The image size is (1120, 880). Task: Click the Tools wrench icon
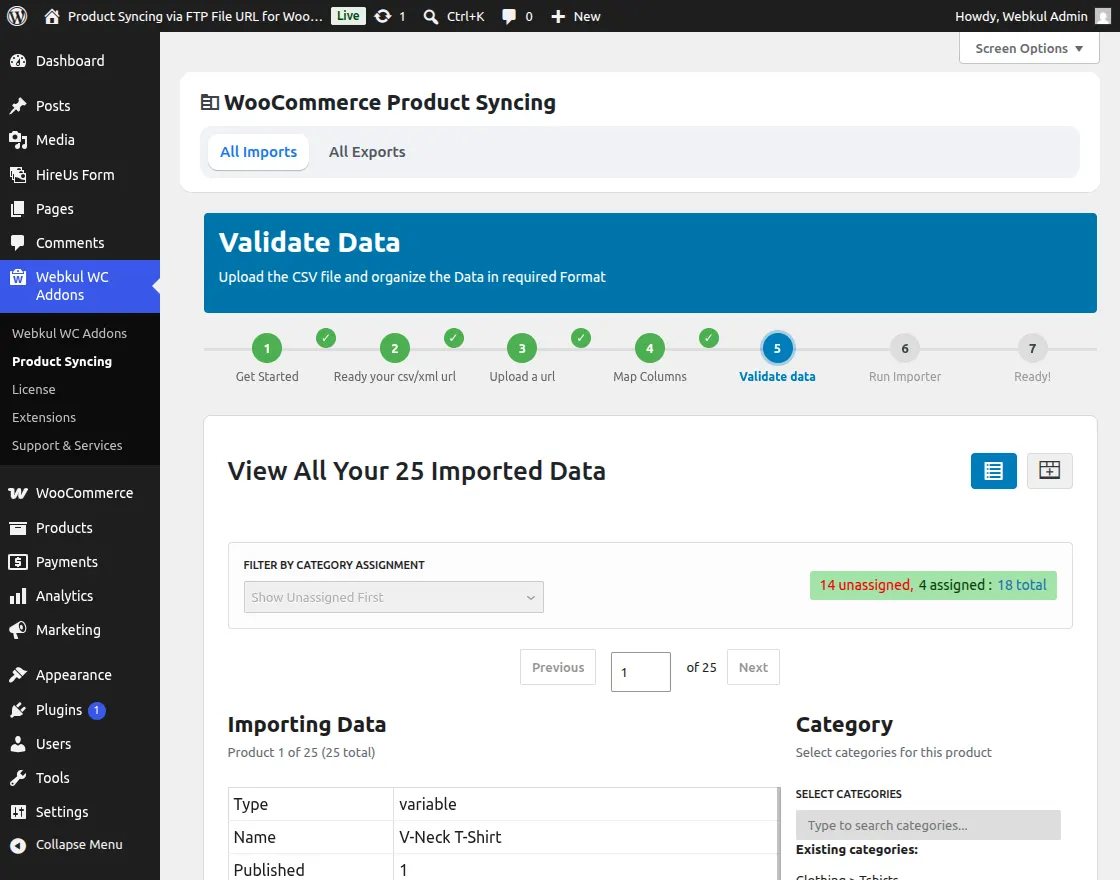coord(18,778)
